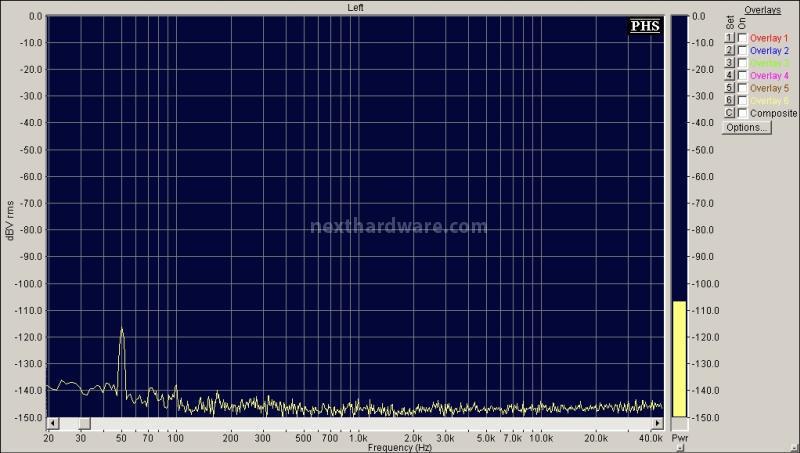Enable the Overlay 4 checkbox

click(x=742, y=76)
